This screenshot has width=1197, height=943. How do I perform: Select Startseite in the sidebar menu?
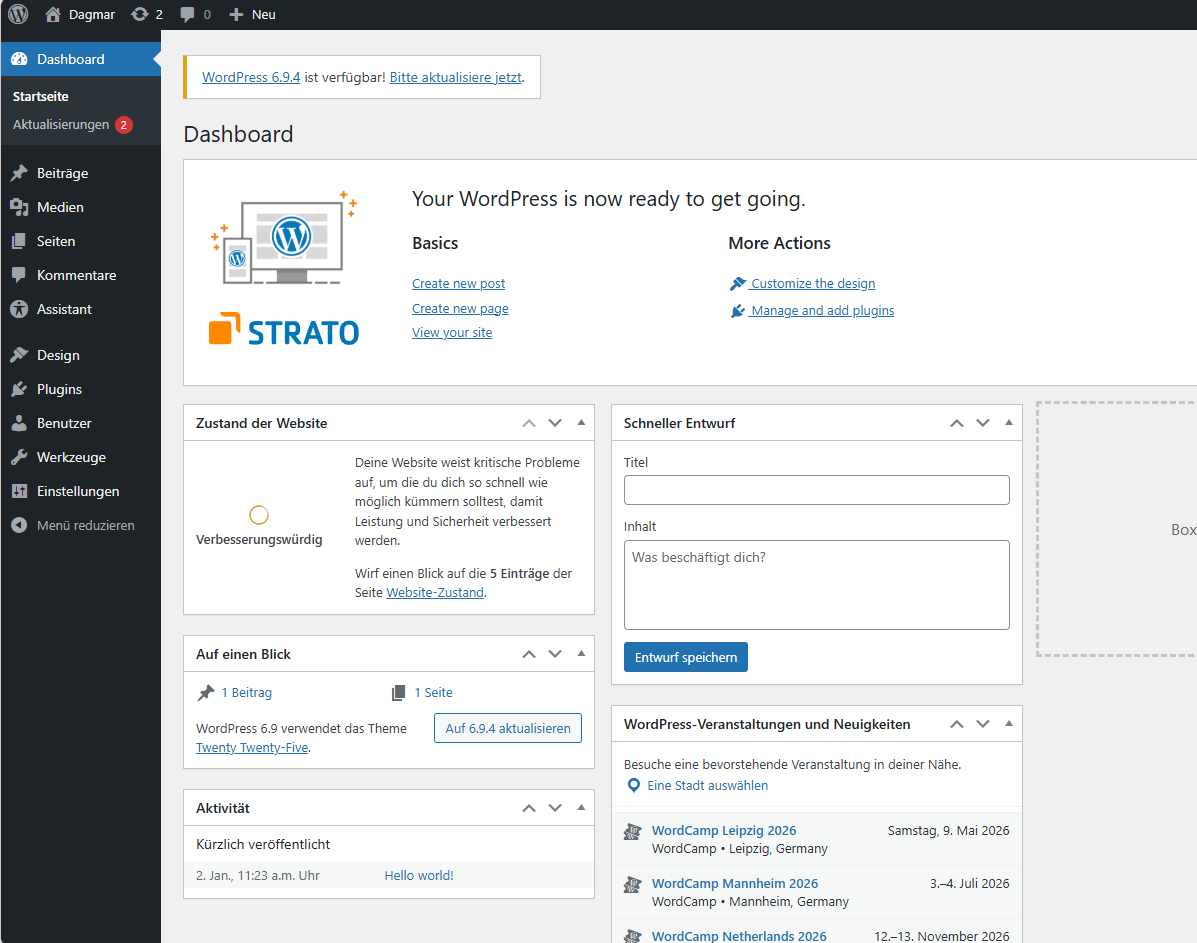(40, 95)
